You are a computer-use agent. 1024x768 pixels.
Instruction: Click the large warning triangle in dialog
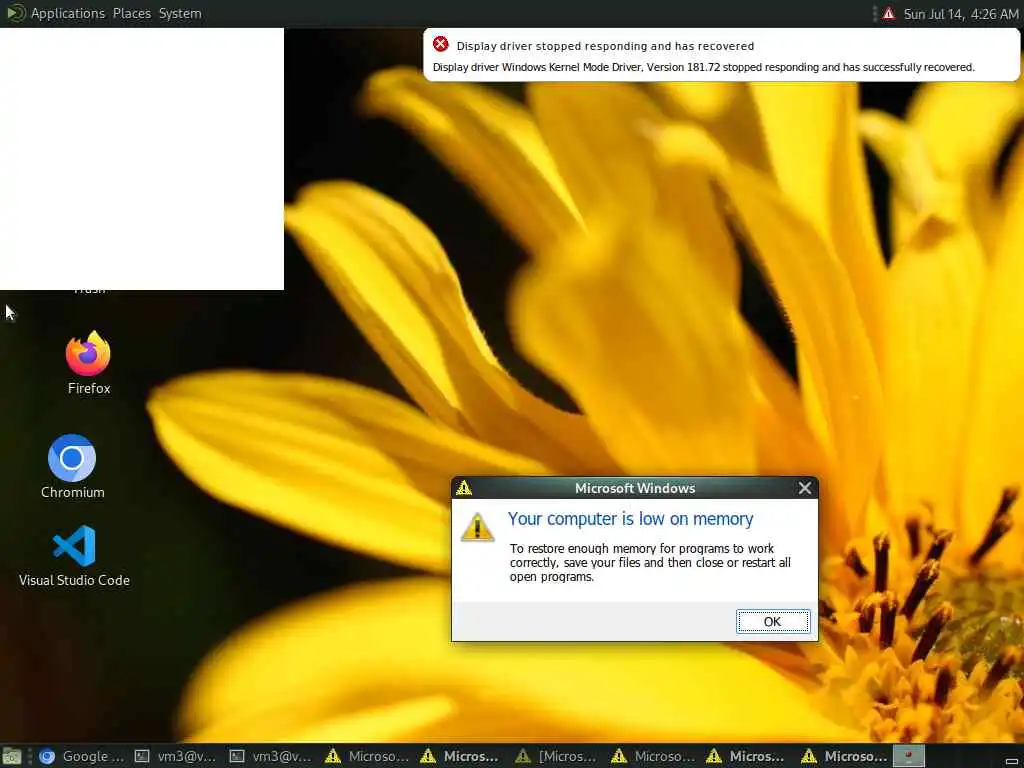point(477,527)
